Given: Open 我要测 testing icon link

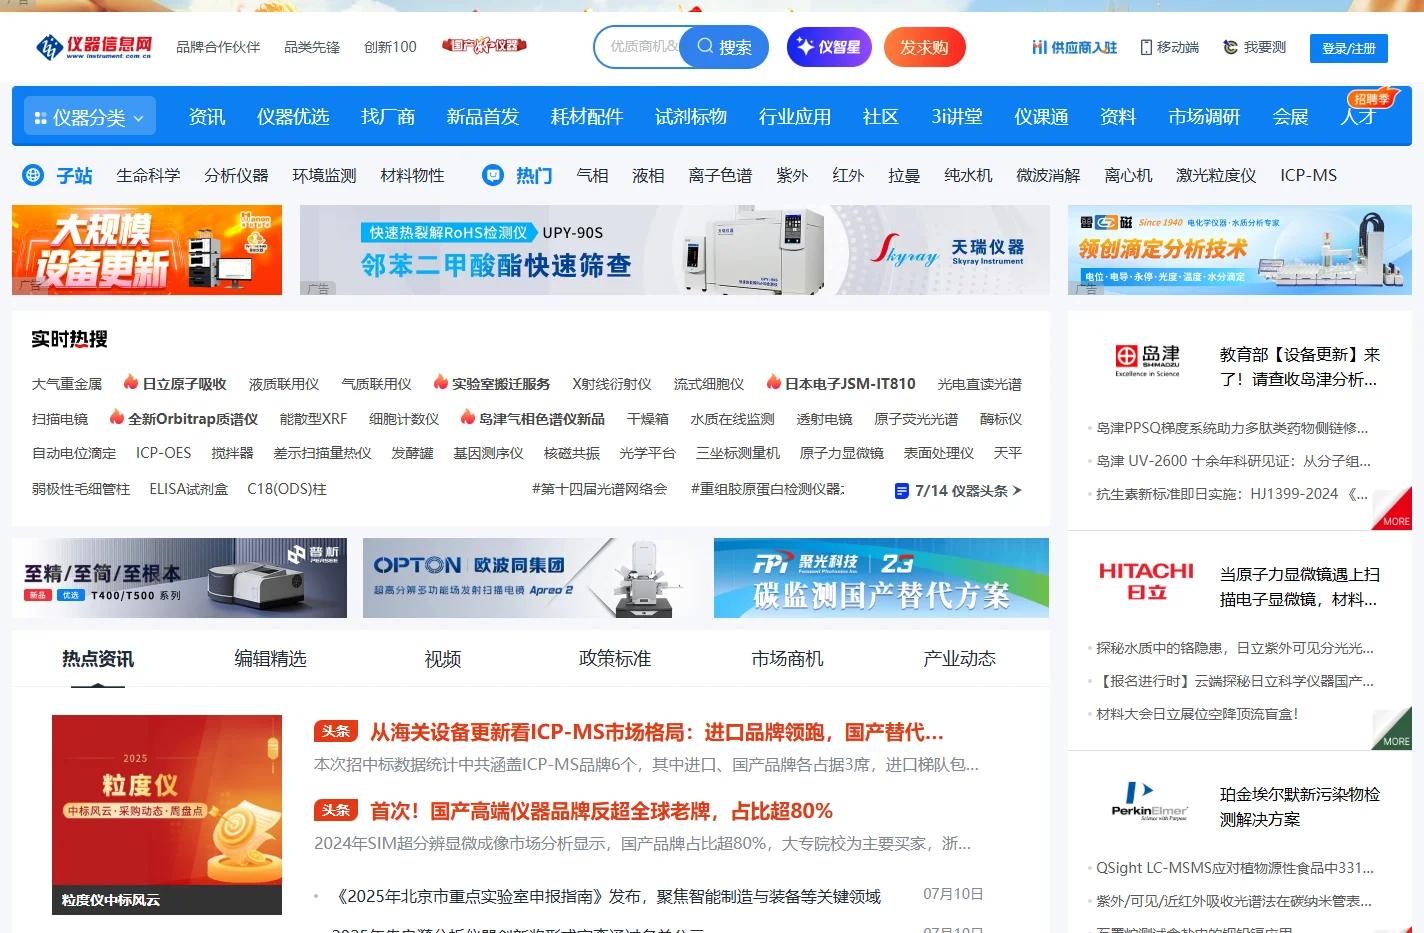Looking at the screenshot, I should click(x=1254, y=47).
